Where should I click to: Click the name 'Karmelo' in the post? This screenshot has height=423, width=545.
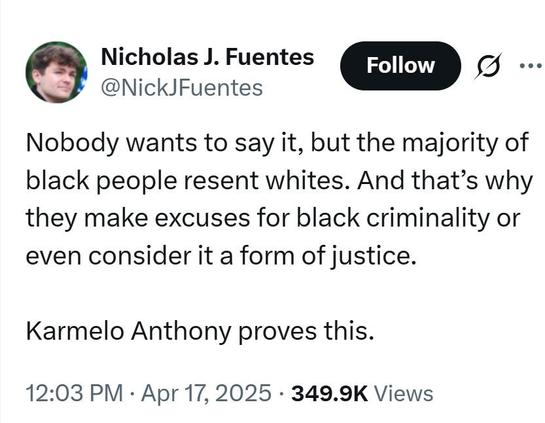pyautogui.click(x=75, y=331)
